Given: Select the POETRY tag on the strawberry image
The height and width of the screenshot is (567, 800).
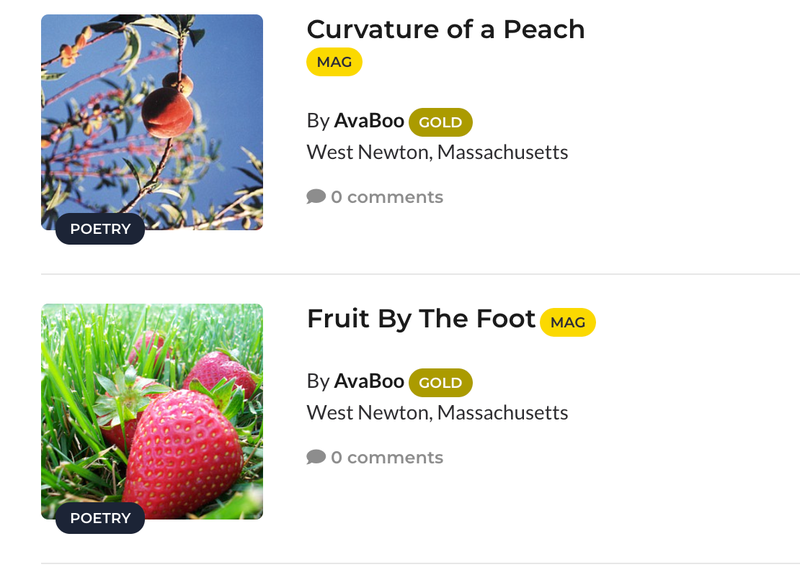Looking at the screenshot, I should (x=100, y=518).
